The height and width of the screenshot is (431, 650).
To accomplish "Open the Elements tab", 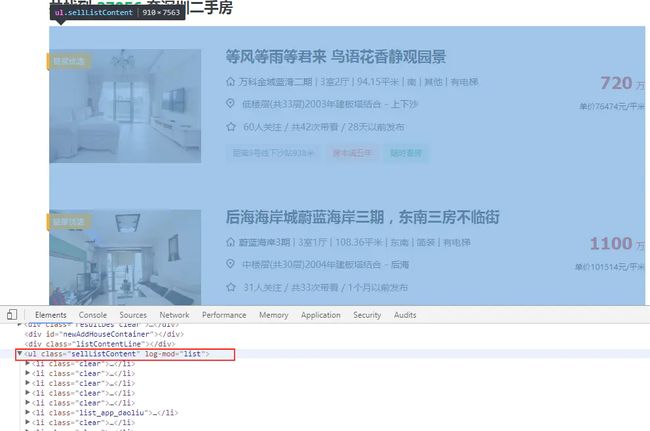I will pos(51,315).
